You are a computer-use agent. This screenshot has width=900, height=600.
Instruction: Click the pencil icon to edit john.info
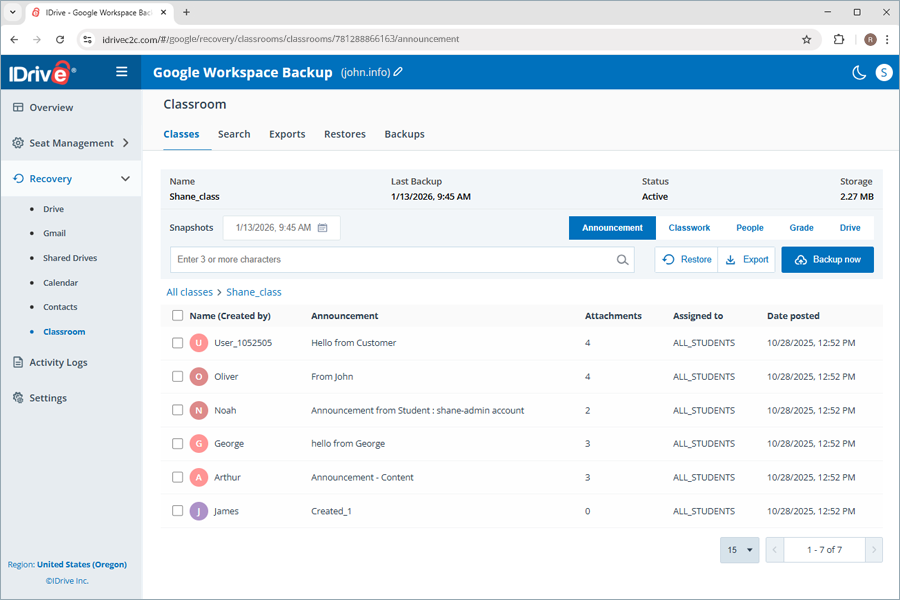pyautogui.click(x=398, y=72)
